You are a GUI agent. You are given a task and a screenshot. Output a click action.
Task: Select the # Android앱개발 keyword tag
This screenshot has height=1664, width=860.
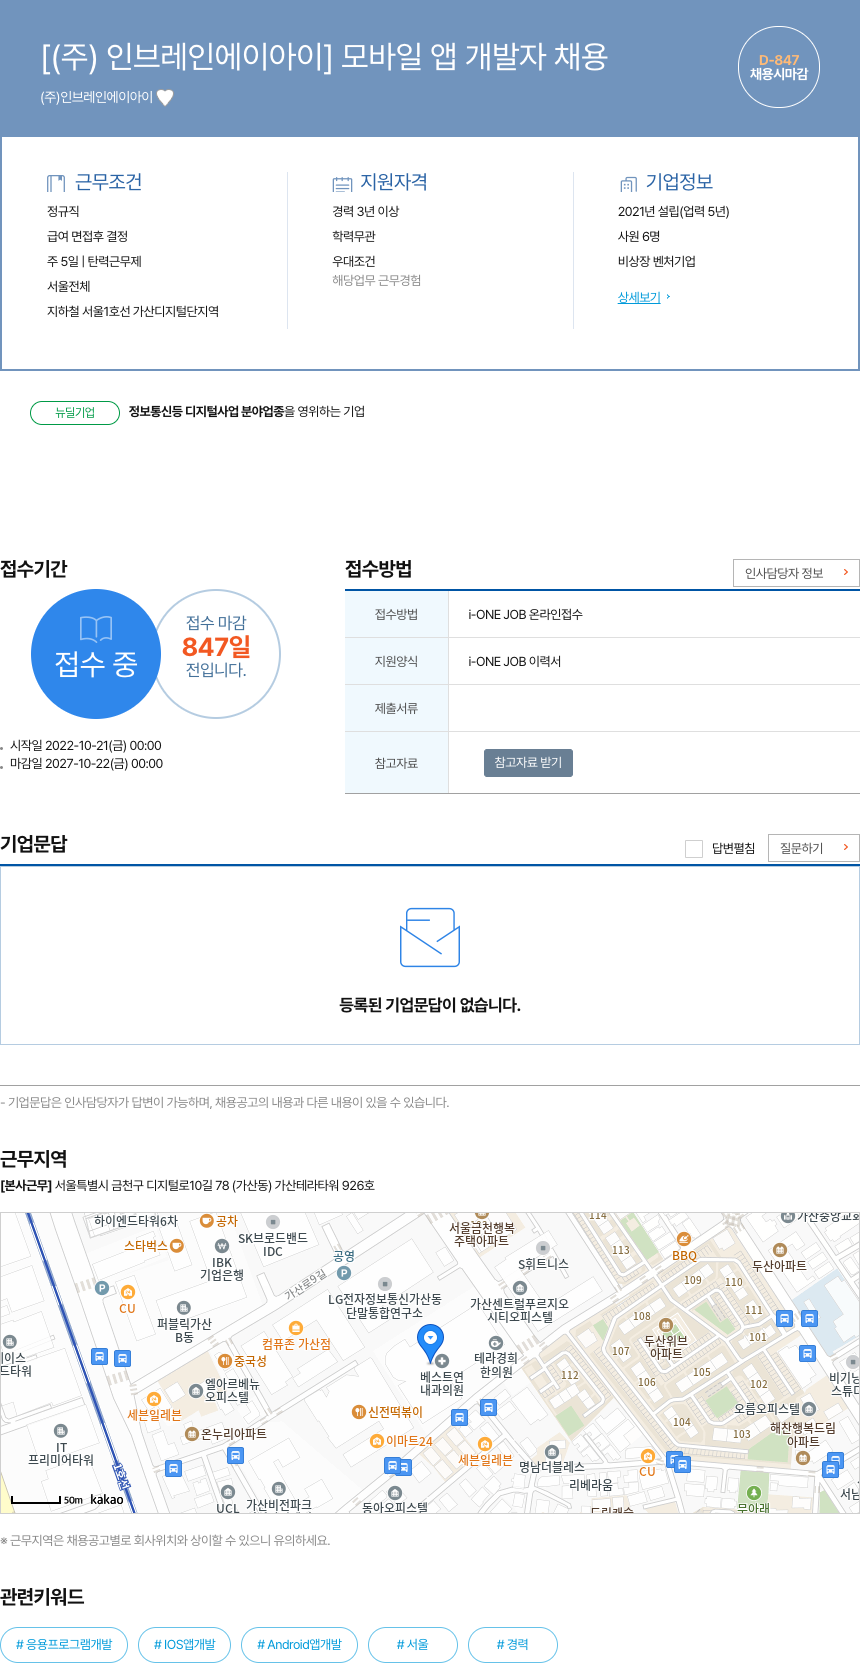299,1644
